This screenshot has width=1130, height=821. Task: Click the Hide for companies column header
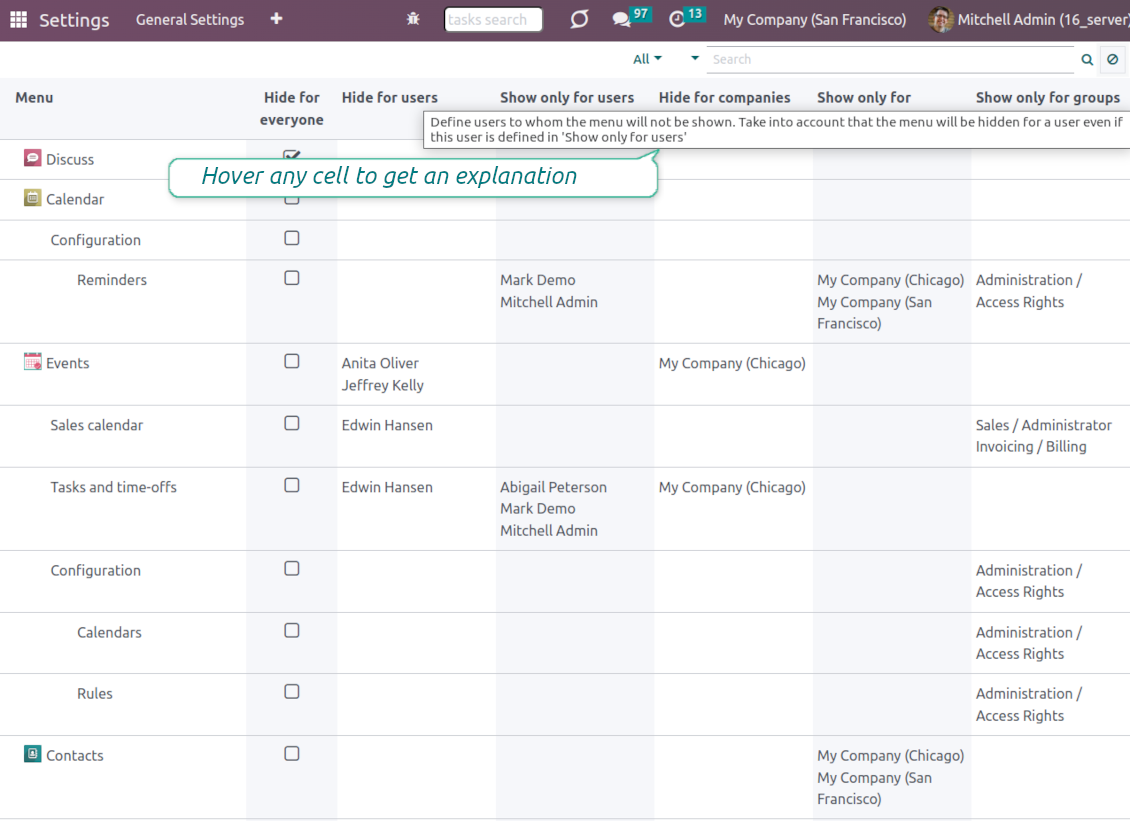pyautogui.click(x=724, y=97)
